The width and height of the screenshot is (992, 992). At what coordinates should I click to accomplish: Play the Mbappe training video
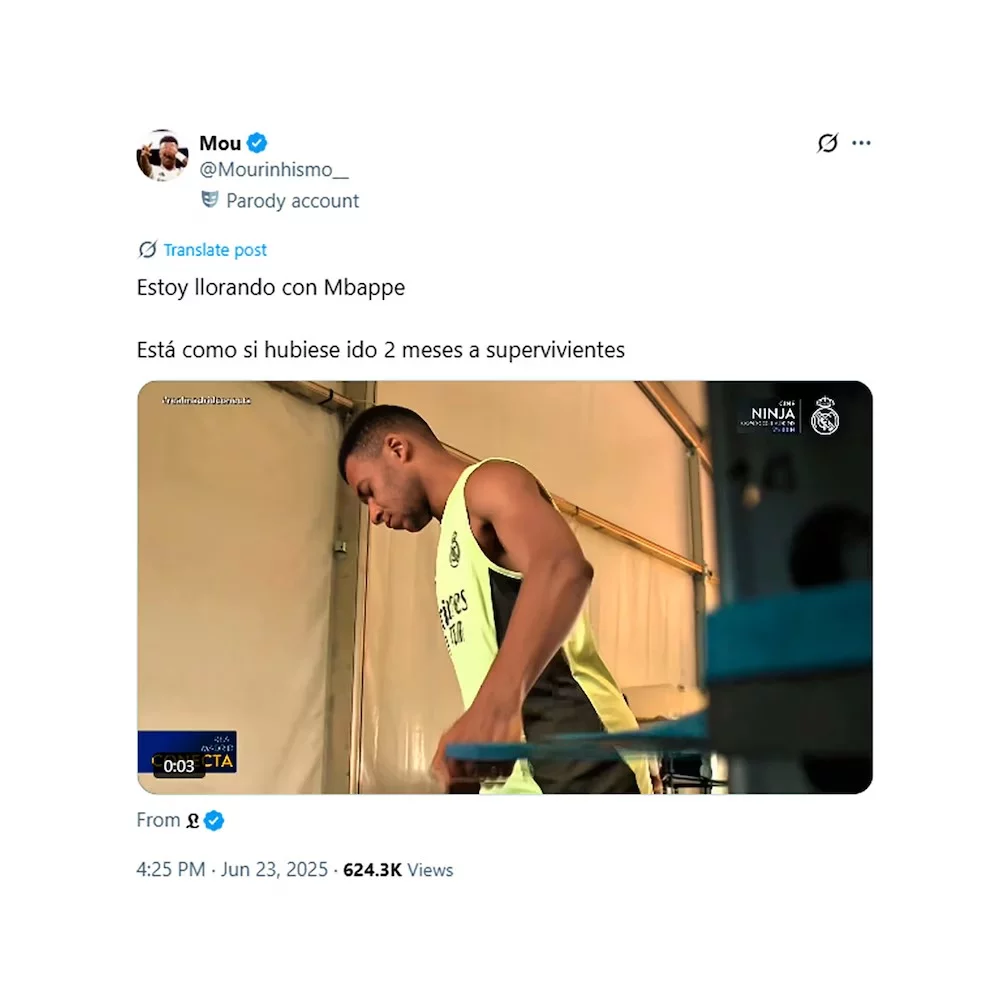point(505,587)
